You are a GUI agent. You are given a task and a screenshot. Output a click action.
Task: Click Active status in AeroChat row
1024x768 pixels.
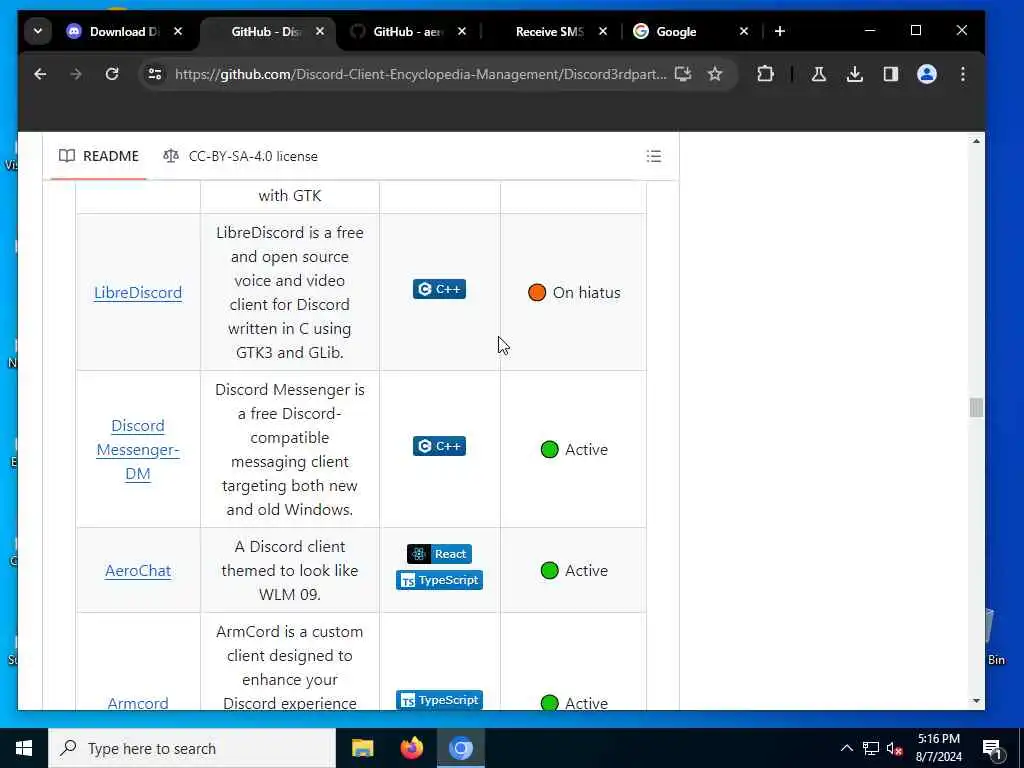click(586, 571)
